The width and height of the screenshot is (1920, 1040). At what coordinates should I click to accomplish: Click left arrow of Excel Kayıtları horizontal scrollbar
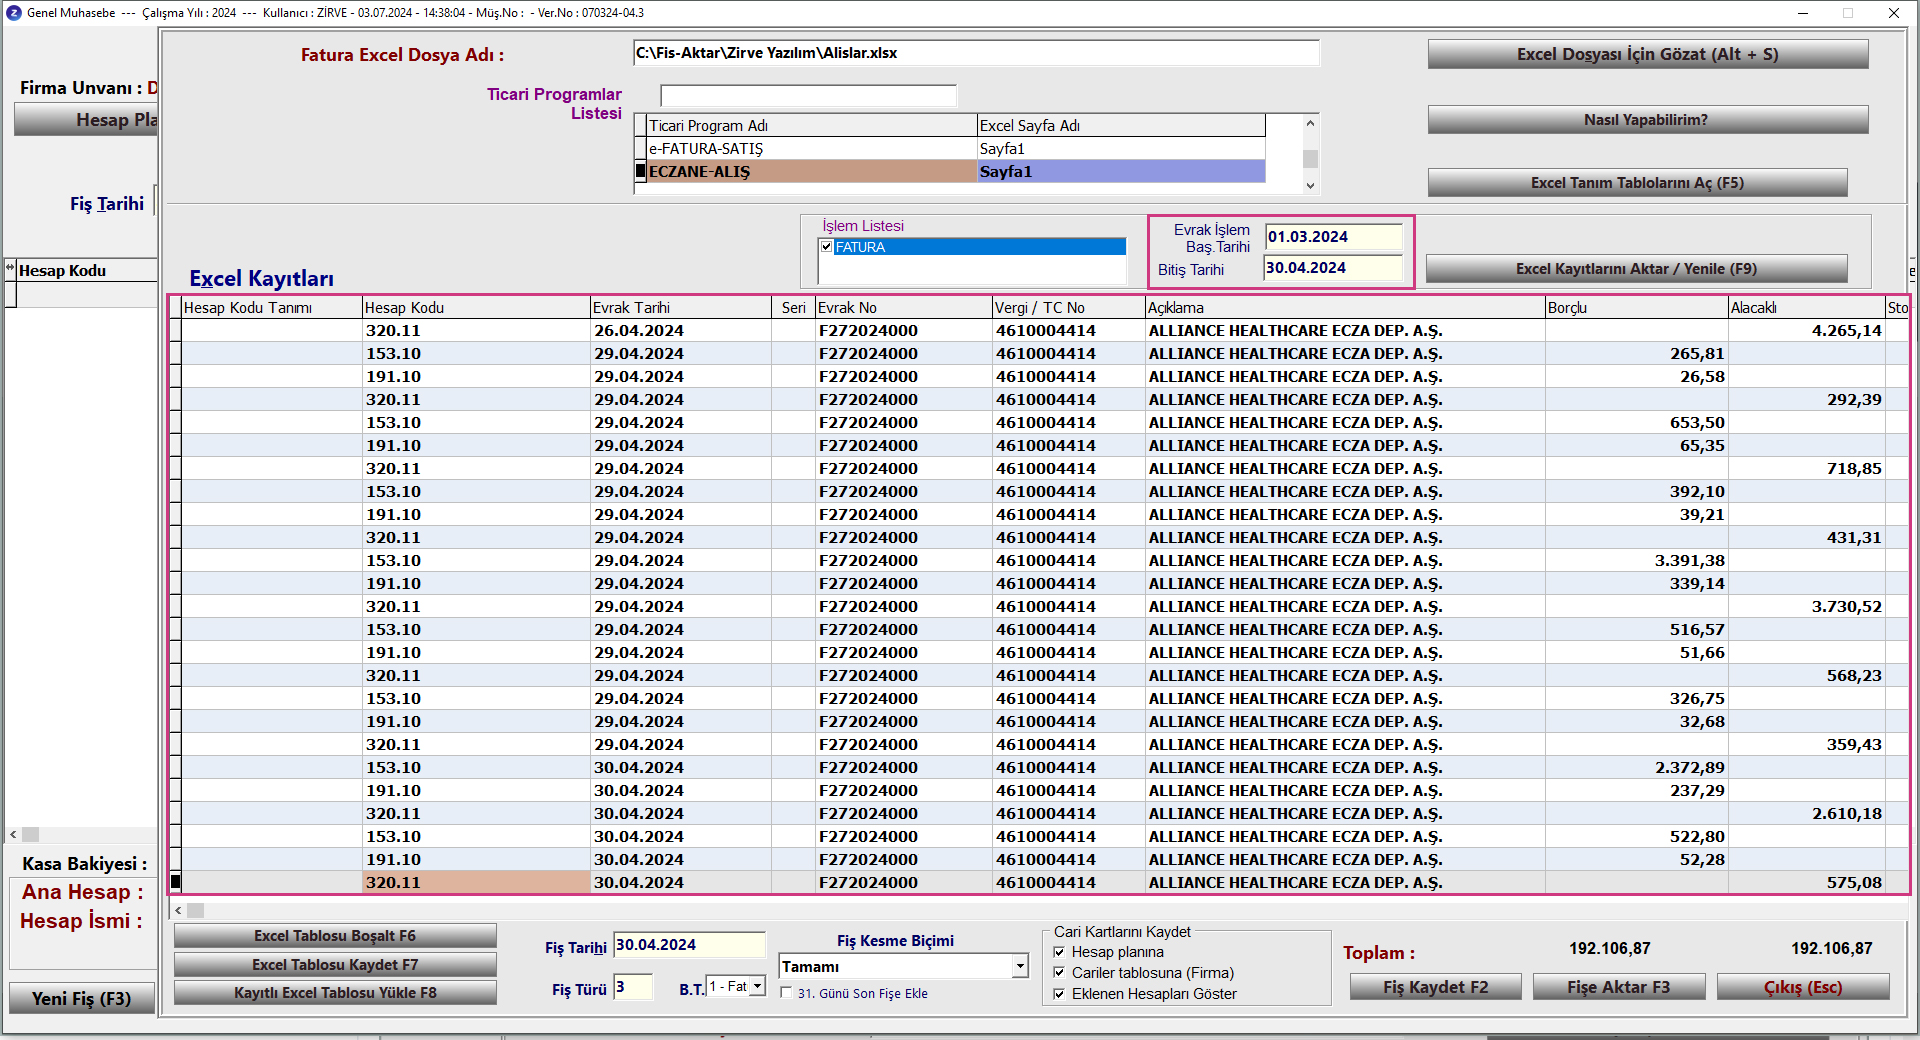point(179,910)
